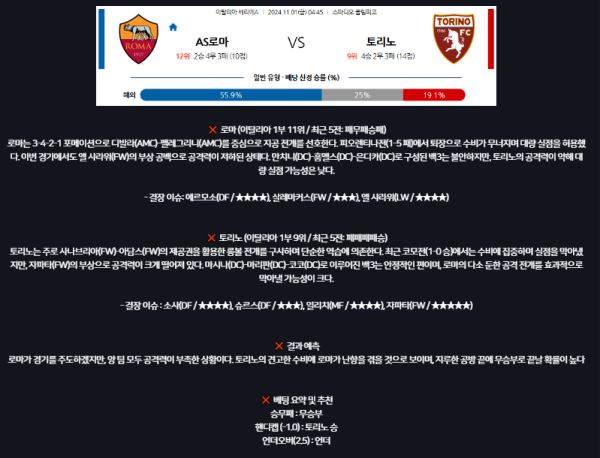The height and width of the screenshot is (458, 600).
Task: Click the VS text between teams
Action: [x=296, y=42]
